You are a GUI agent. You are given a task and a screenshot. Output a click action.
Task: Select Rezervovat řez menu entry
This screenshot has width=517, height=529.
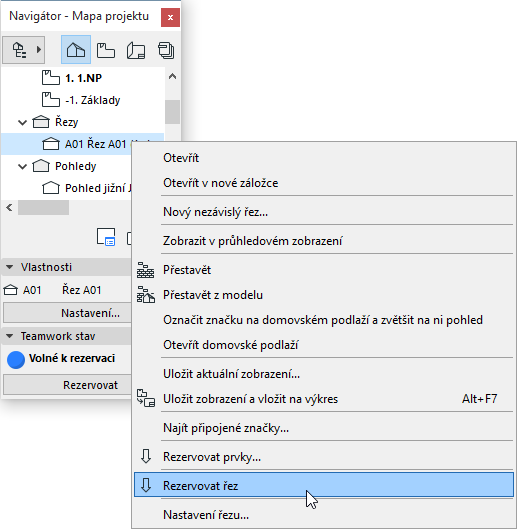click(324, 485)
